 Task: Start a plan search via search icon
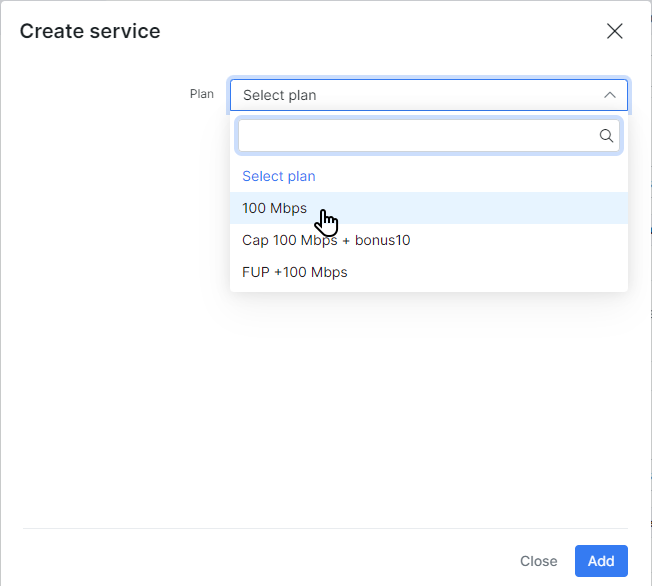coord(606,136)
